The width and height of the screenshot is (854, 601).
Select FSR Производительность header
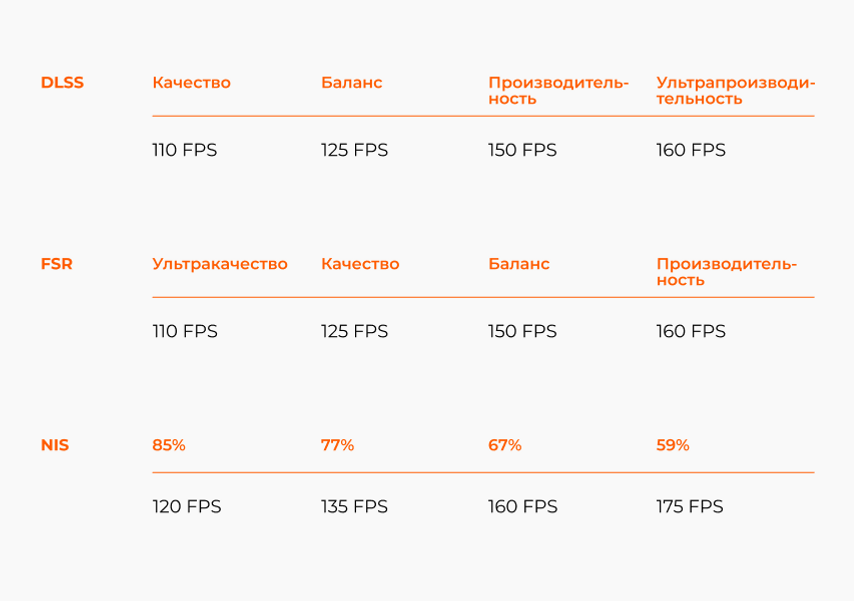coord(727,272)
